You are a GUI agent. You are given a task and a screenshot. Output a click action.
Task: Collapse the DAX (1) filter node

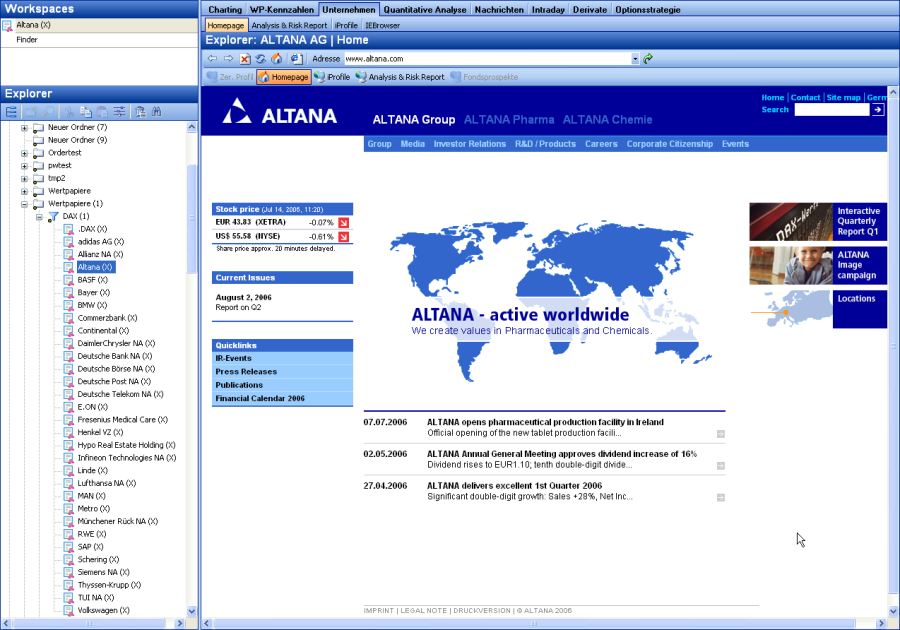pyautogui.click(x=39, y=216)
